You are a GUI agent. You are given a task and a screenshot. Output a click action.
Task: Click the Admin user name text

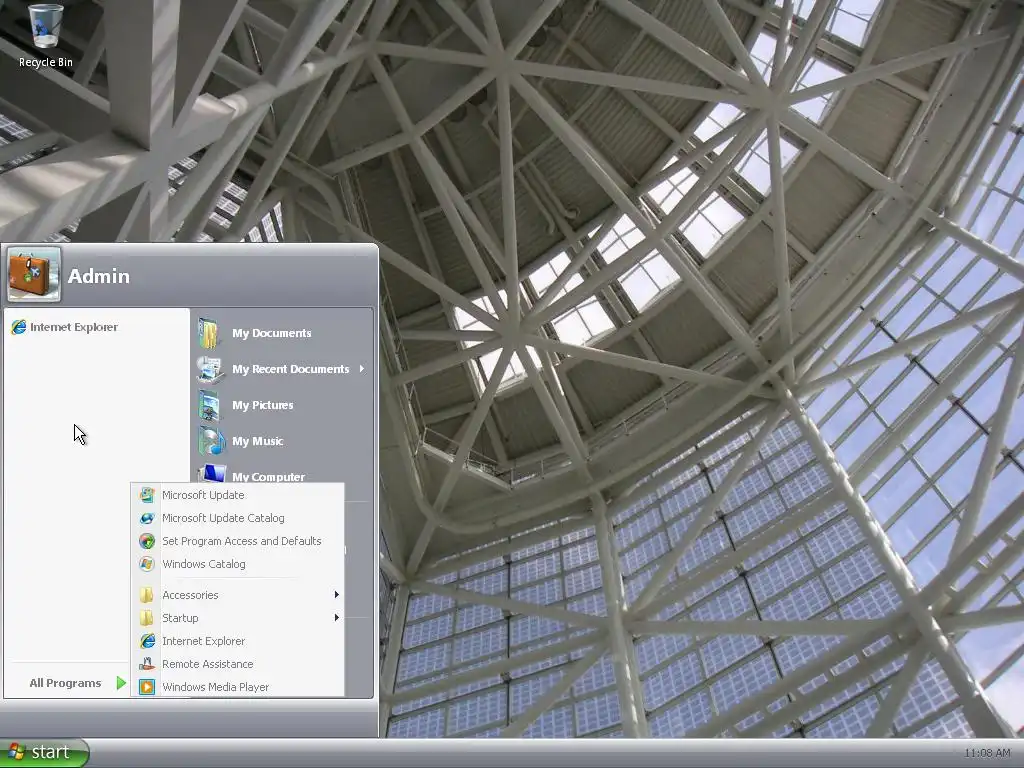pyautogui.click(x=99, y=276)
